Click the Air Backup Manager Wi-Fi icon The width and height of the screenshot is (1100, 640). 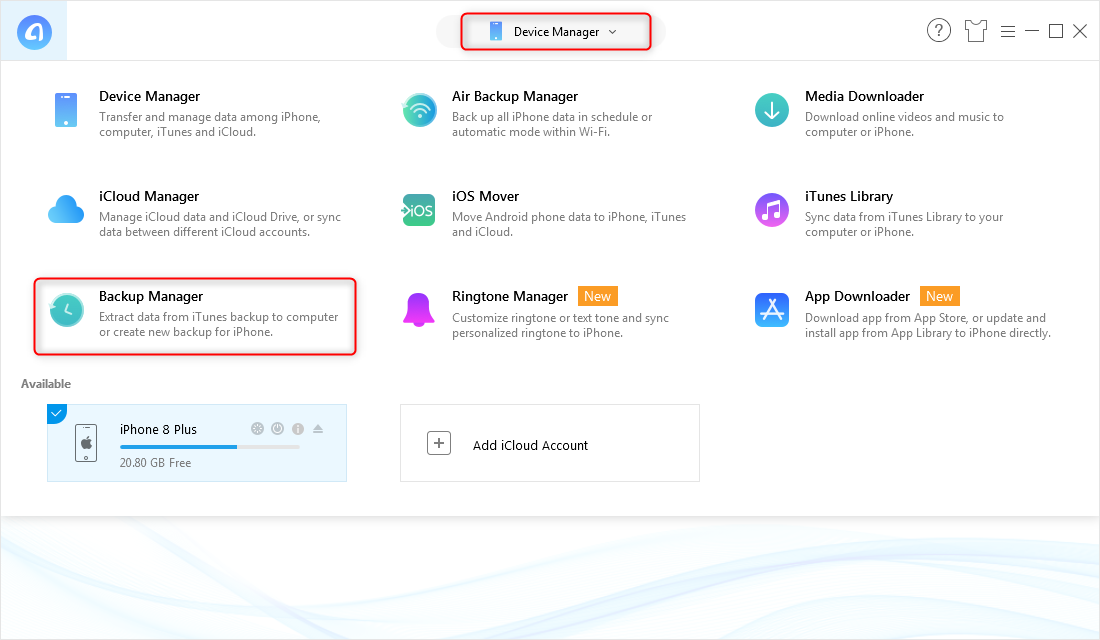click(420, 110)
